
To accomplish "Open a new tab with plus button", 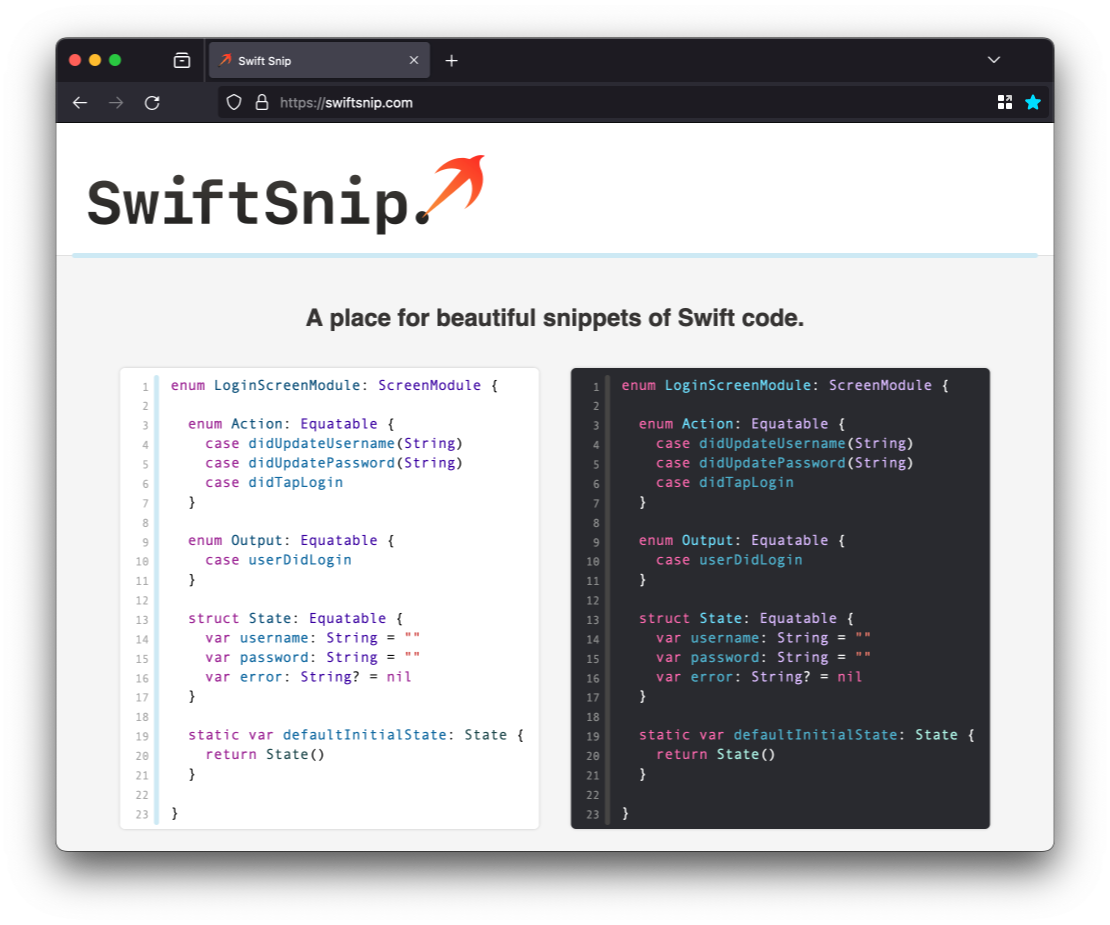I will pos(451,61).
